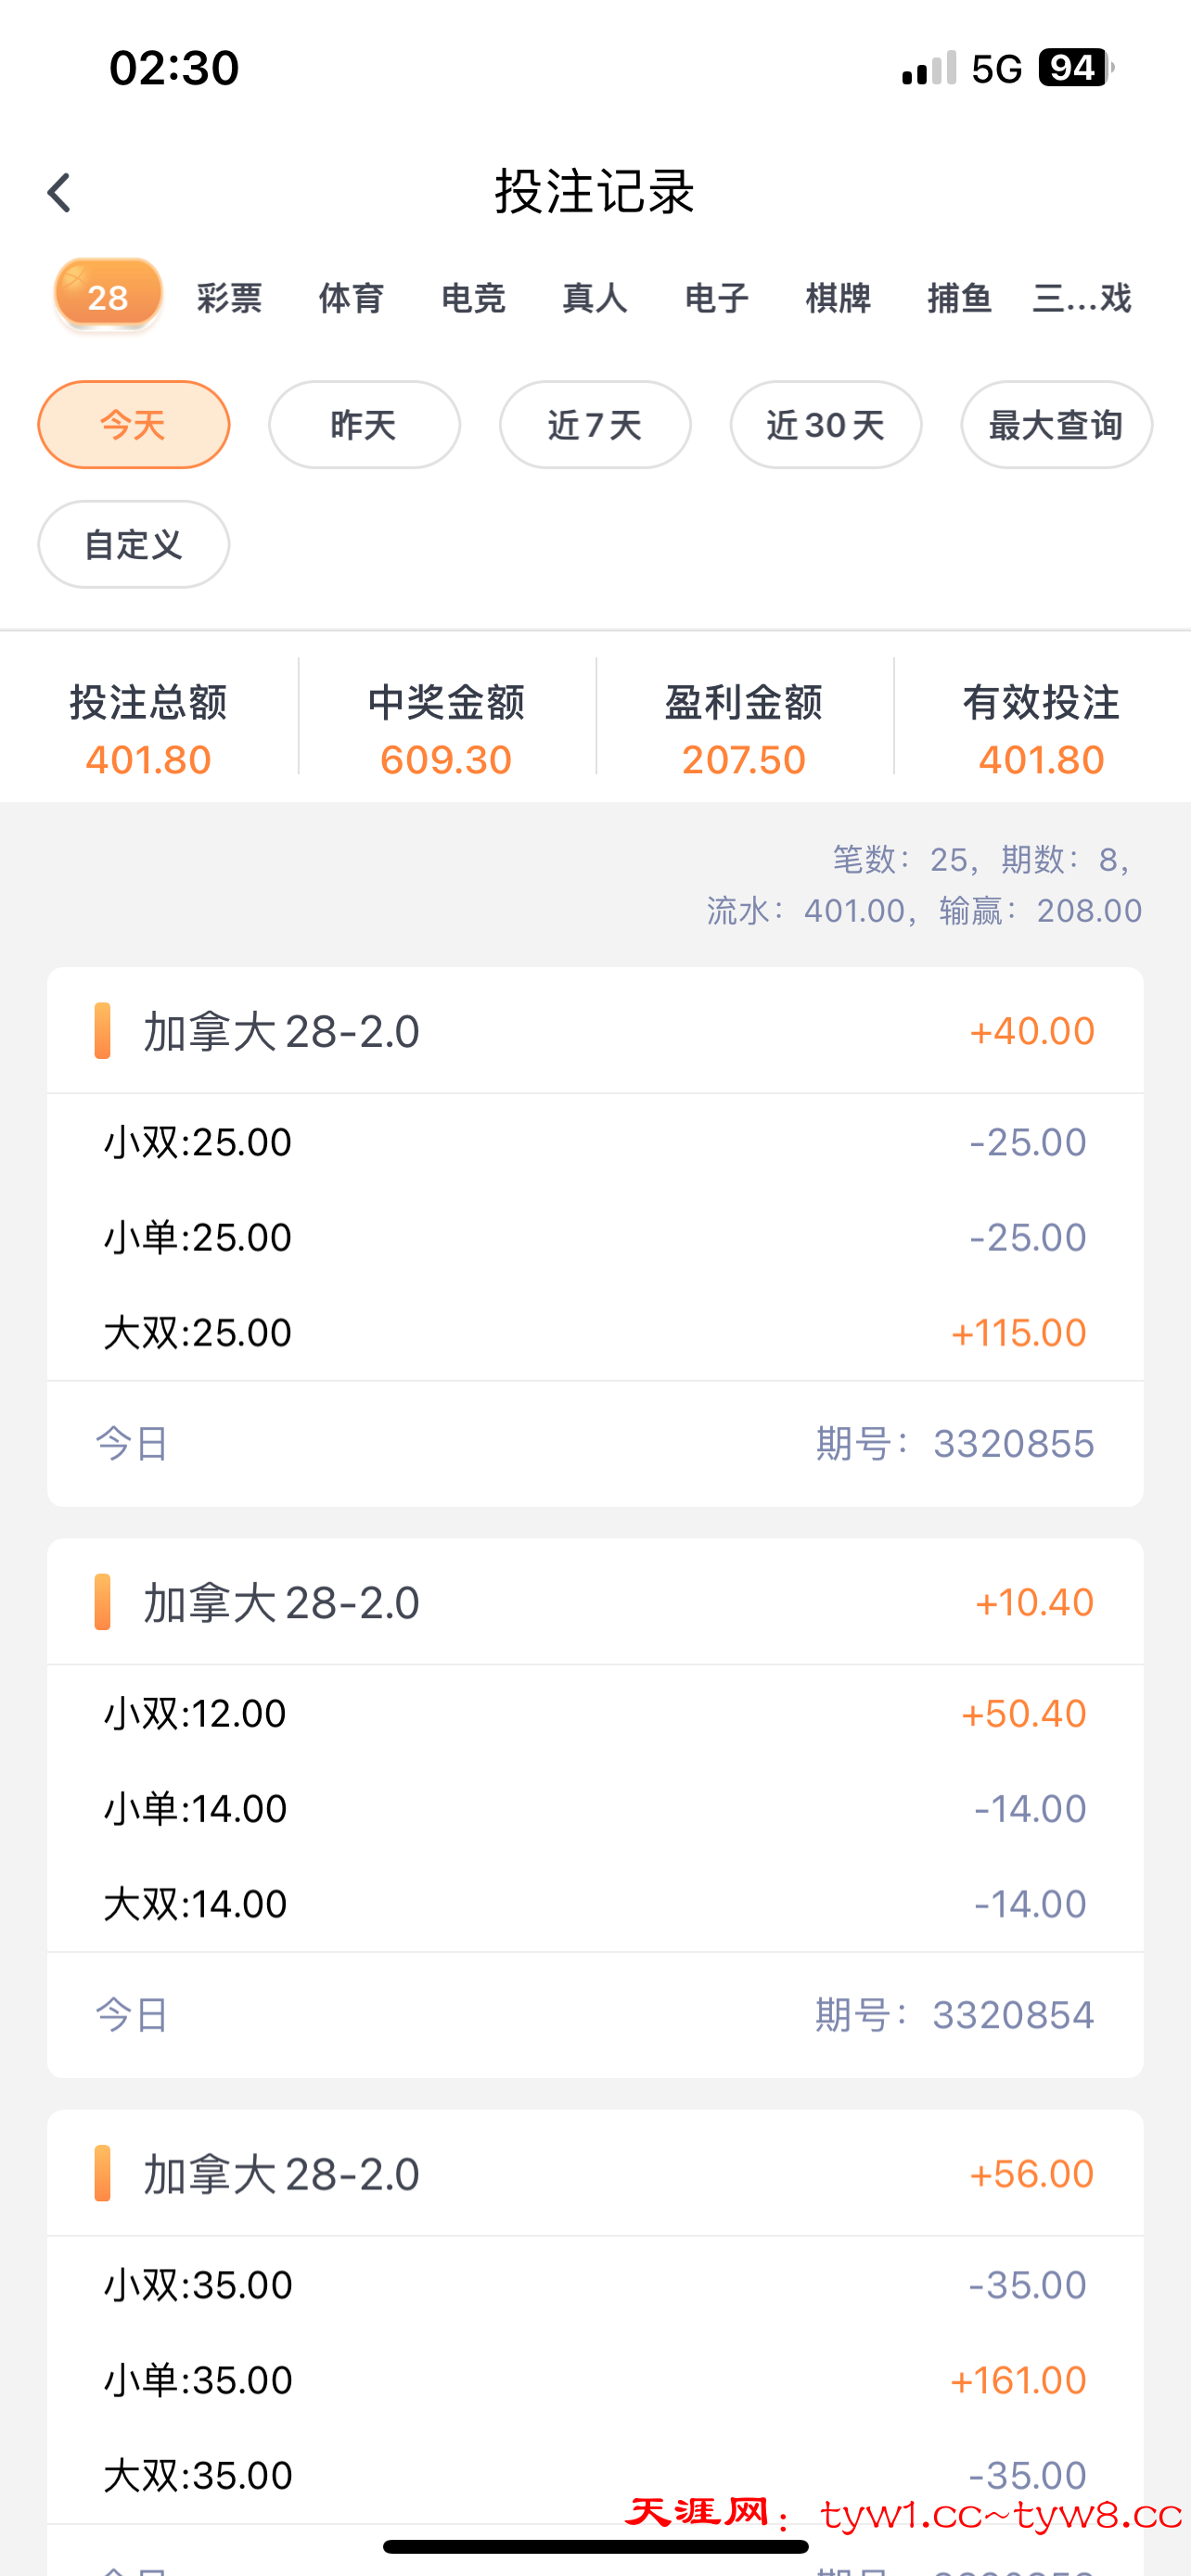Tap the 最大查询 button
1191x2576 pixels.
(x=1056, y=425)
